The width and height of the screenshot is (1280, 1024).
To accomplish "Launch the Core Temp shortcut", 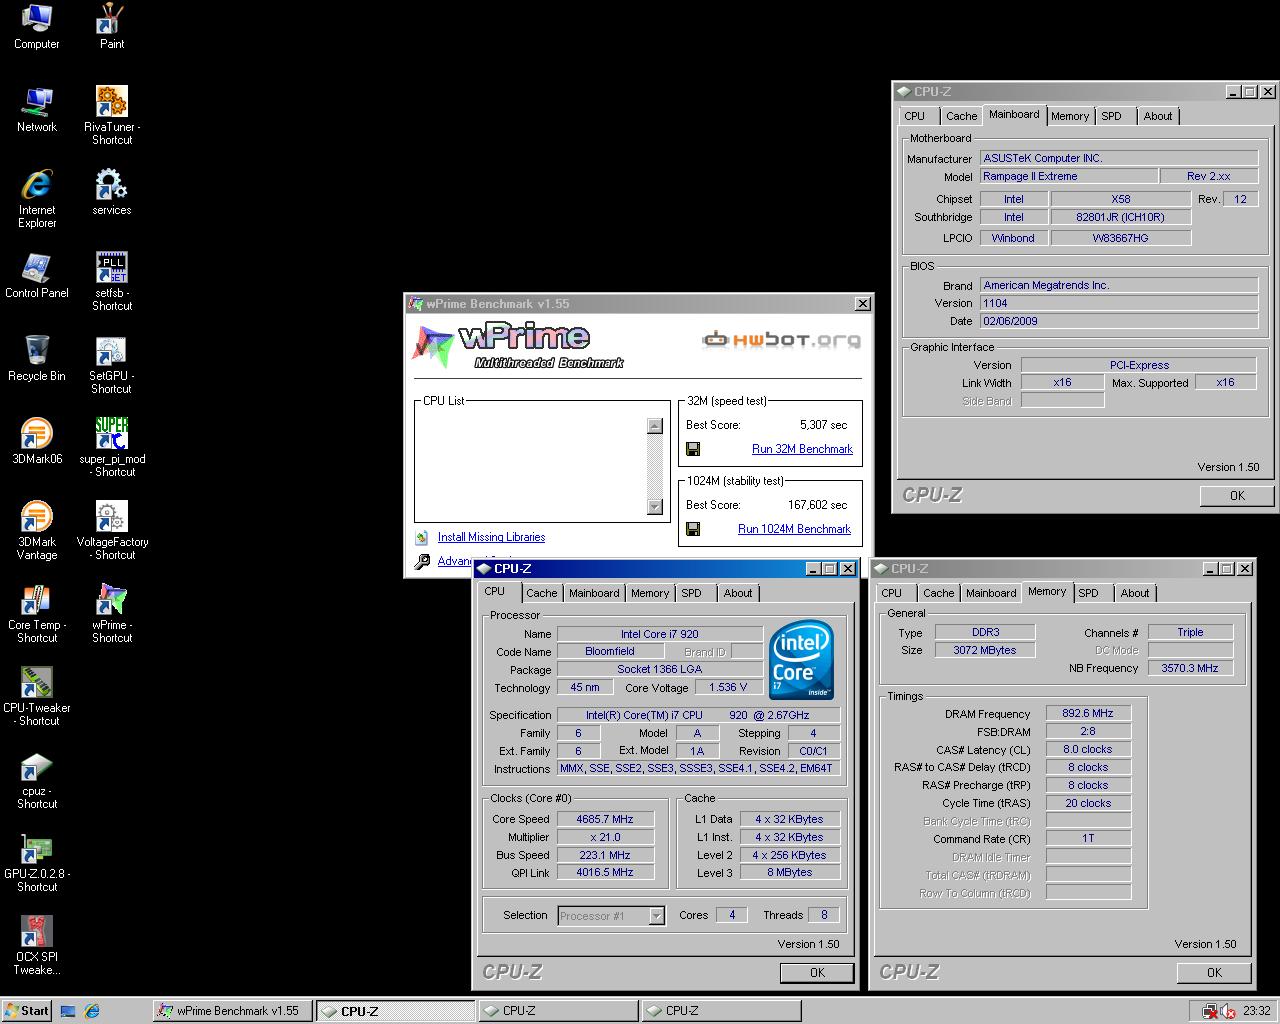I will click(x=37, y=614).
